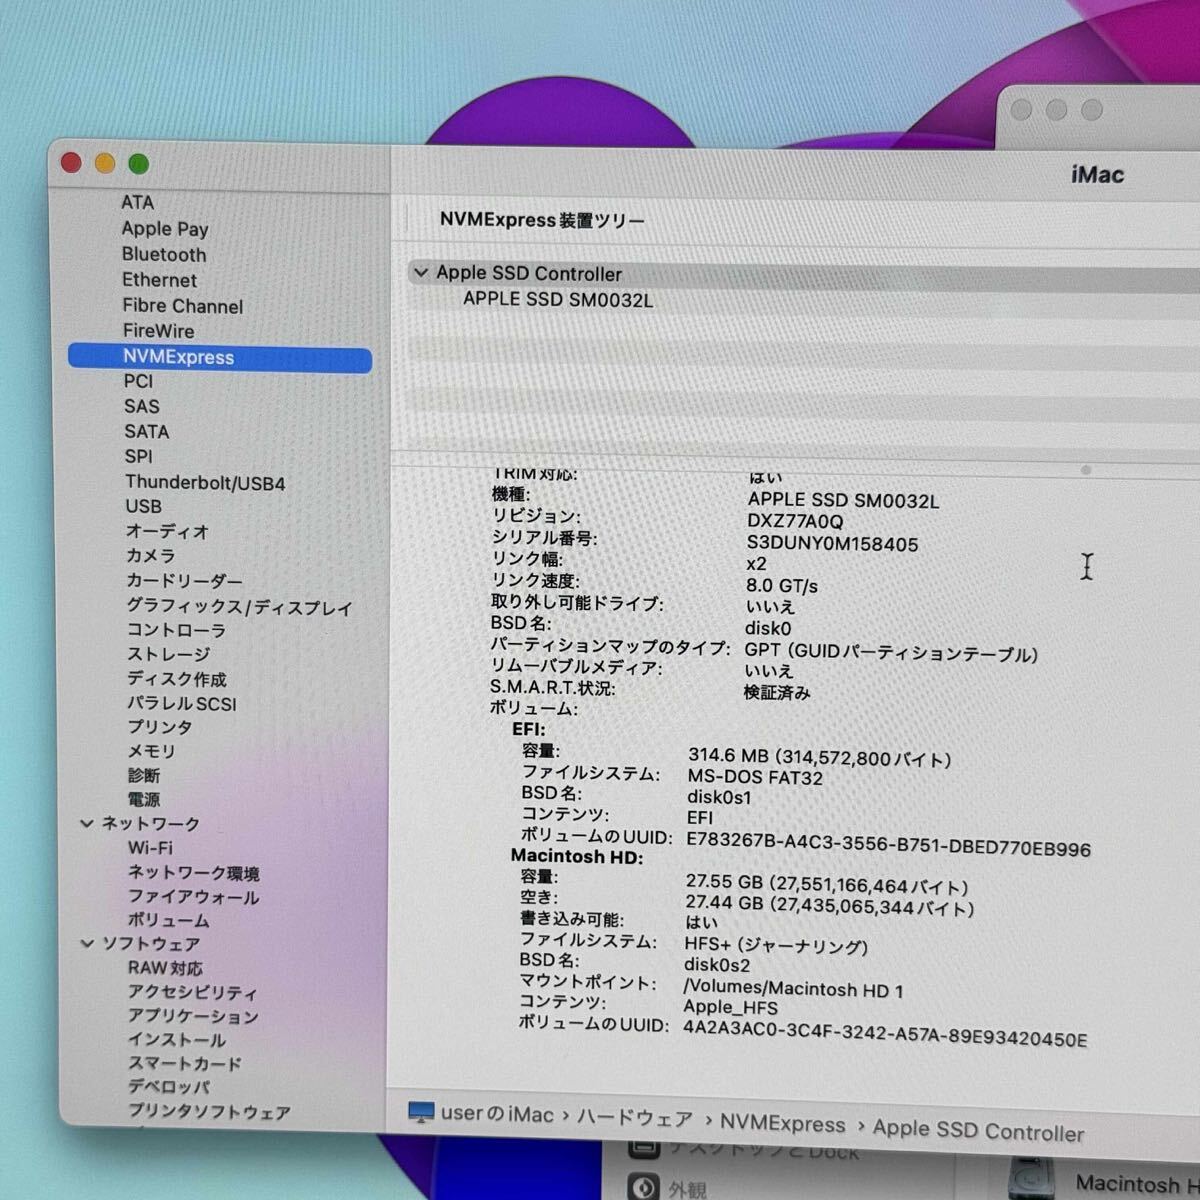Collapse the ネットワーク sidebar group

tap(87, 823)
